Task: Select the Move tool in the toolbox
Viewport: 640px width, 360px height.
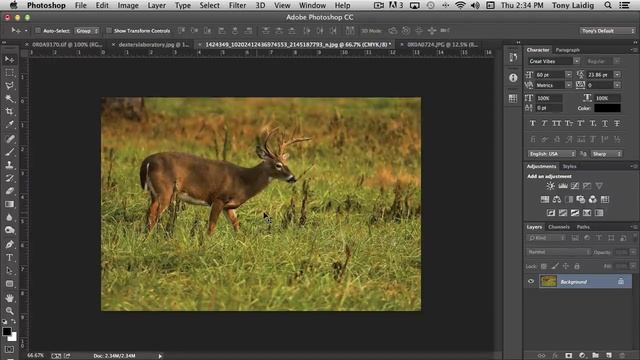Action: [9, 60]
